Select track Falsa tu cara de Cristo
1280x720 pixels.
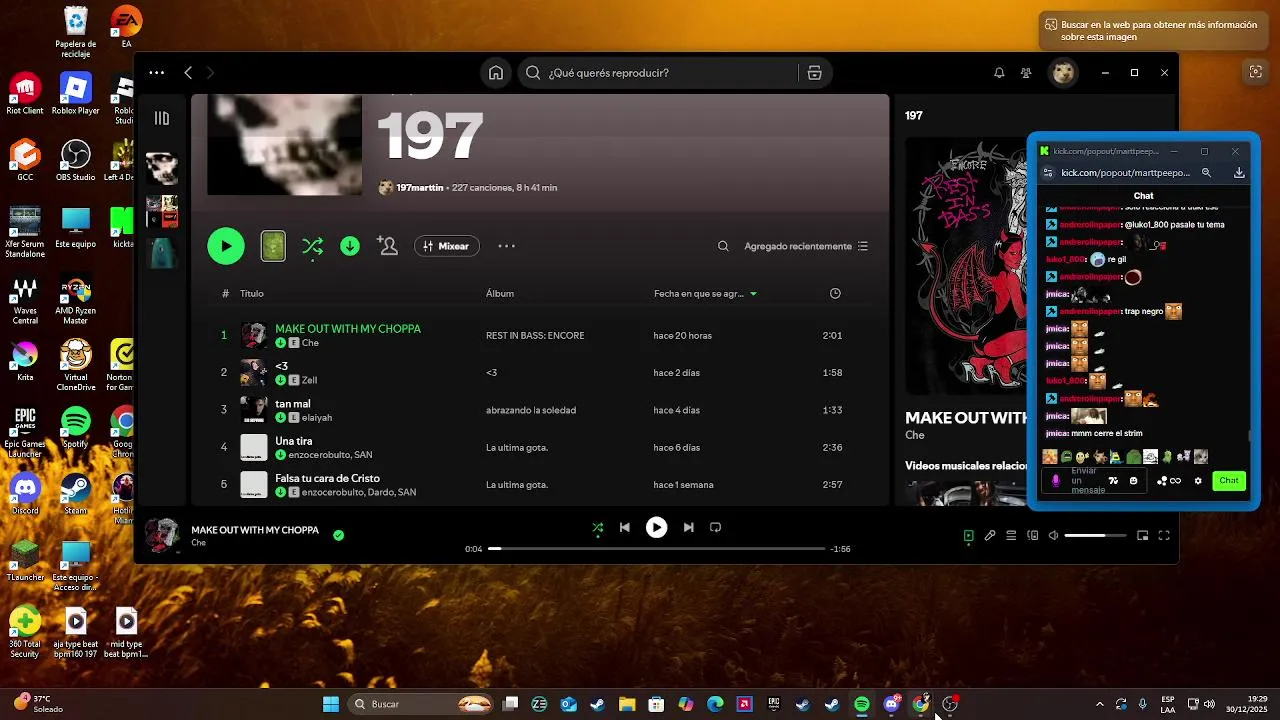coord(328,478)
